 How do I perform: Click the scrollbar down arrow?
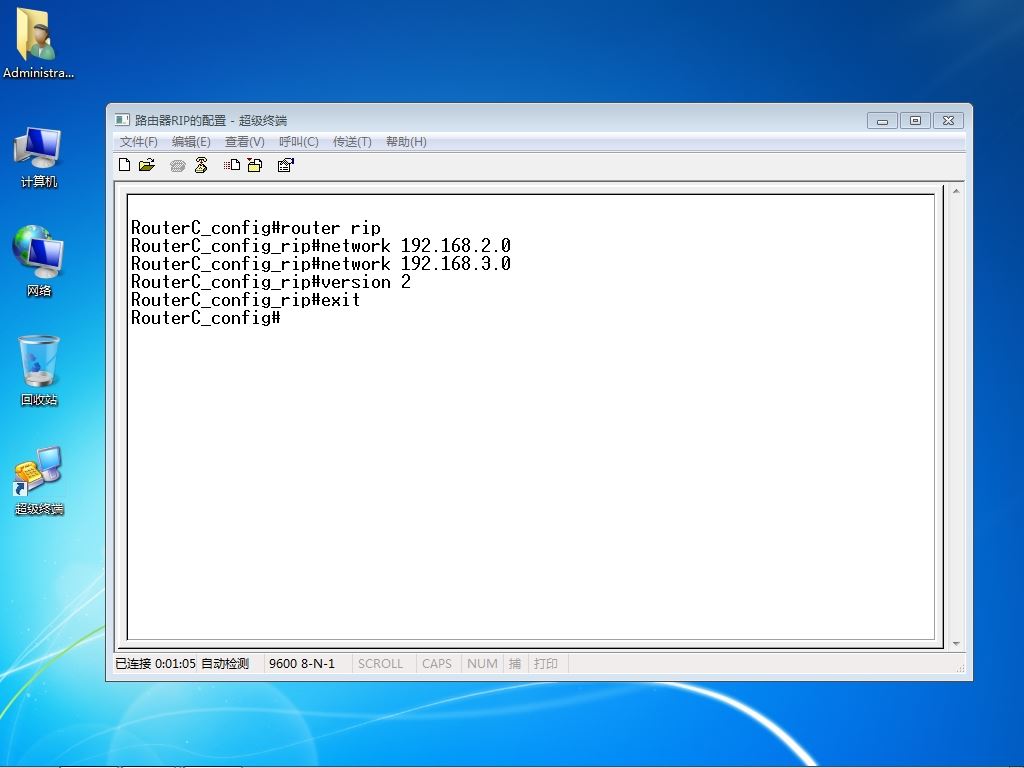(956, 644)
